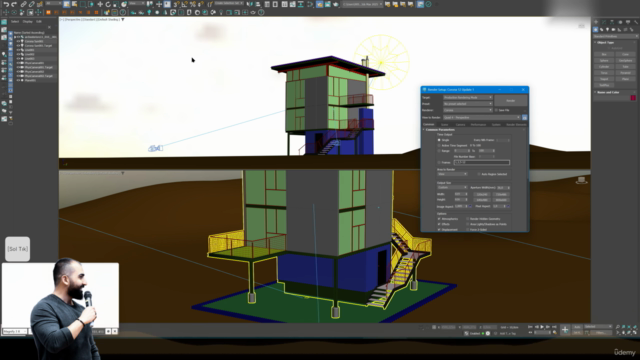Click the Render button in Render Setup
This screenshot has width=640, height=360.
(511, 100)
